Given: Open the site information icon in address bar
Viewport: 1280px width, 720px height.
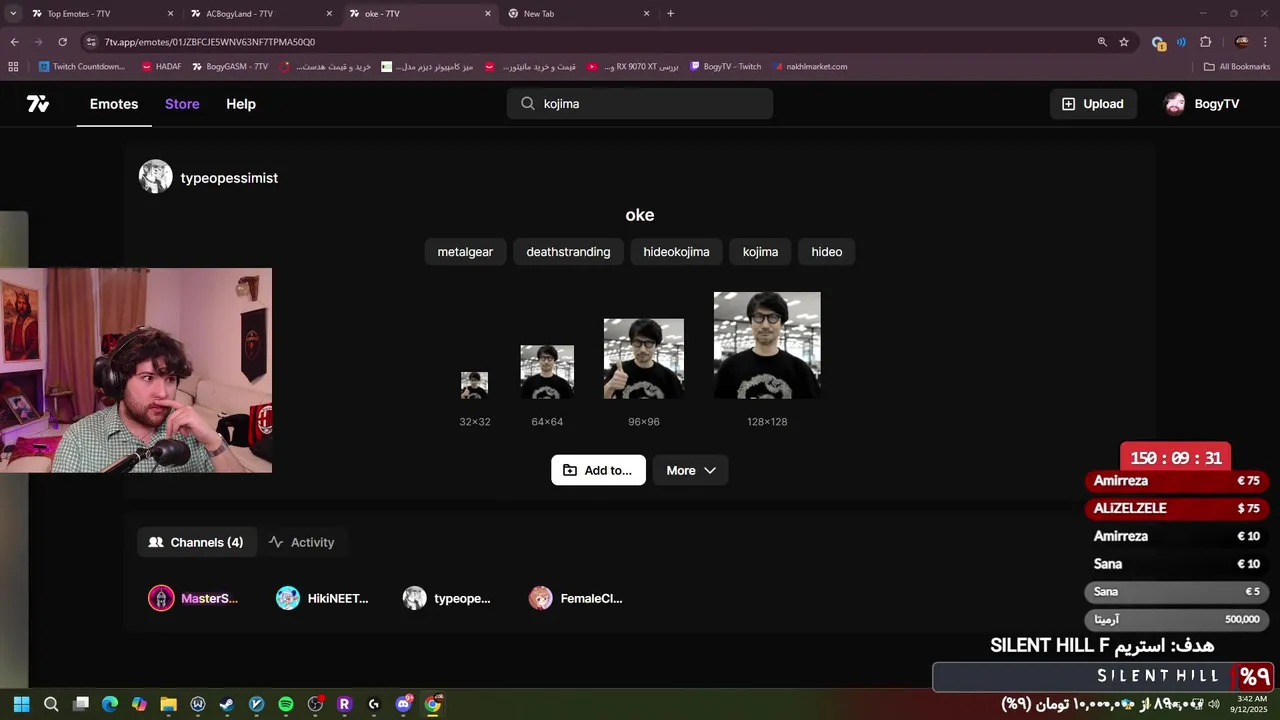Looking at the screenshot, I should click(x=91, y=42).
